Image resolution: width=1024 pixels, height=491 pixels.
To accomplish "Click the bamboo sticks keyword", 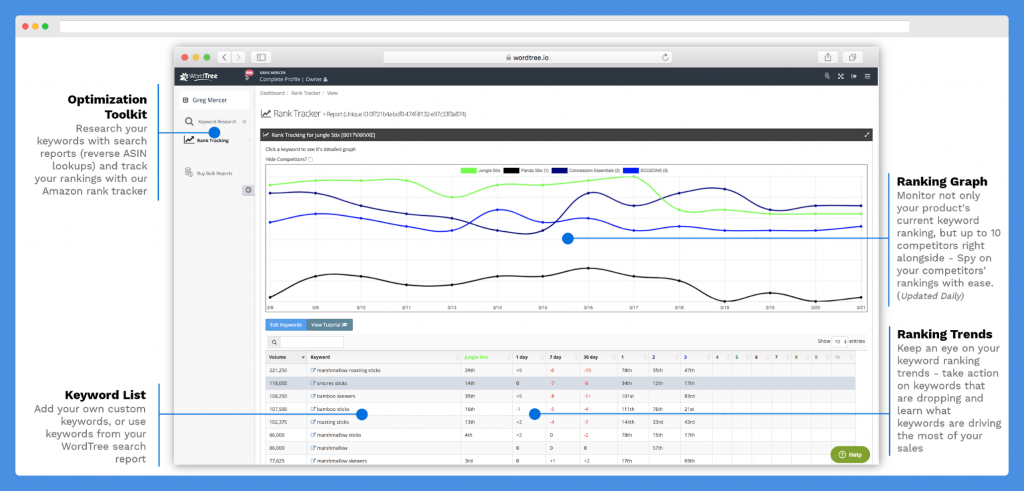I will pos(332,409).
